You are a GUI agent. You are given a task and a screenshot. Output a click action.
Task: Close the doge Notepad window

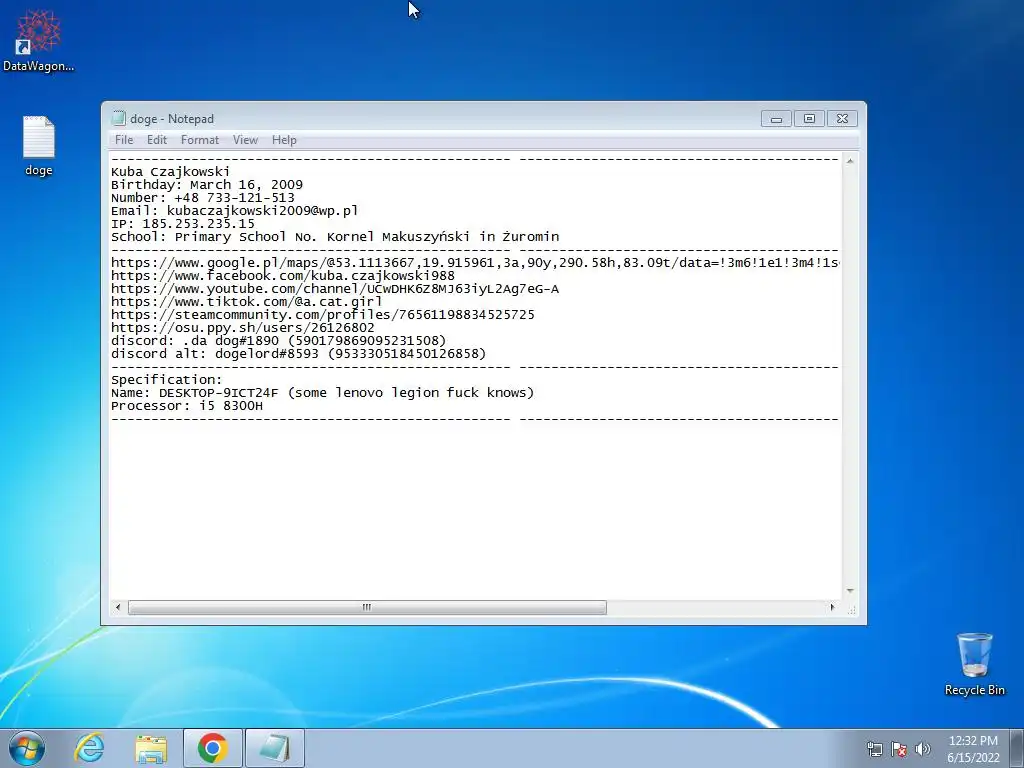tap(842, 119)
